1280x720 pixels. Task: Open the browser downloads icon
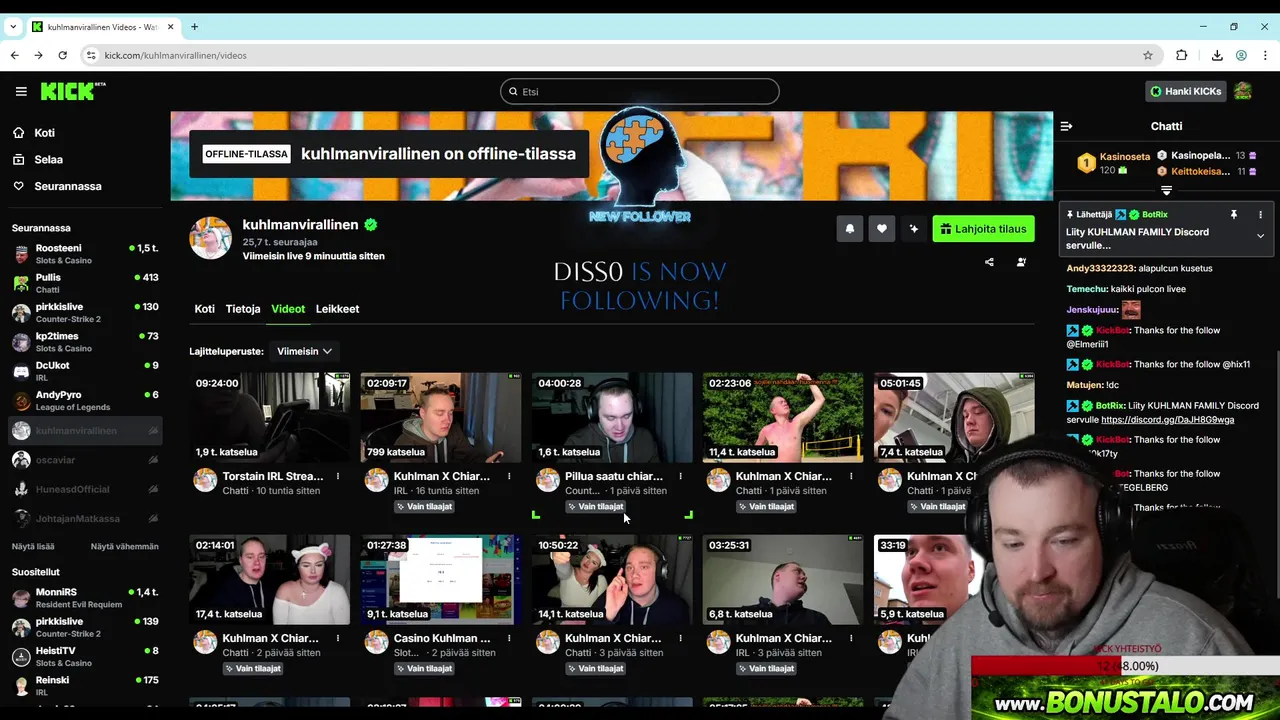coord(1217,55)
